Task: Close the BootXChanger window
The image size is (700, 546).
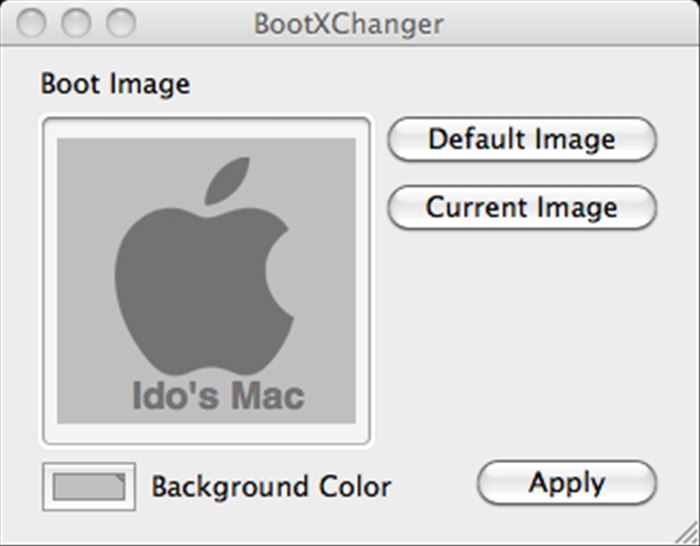Action: point(31,22)
